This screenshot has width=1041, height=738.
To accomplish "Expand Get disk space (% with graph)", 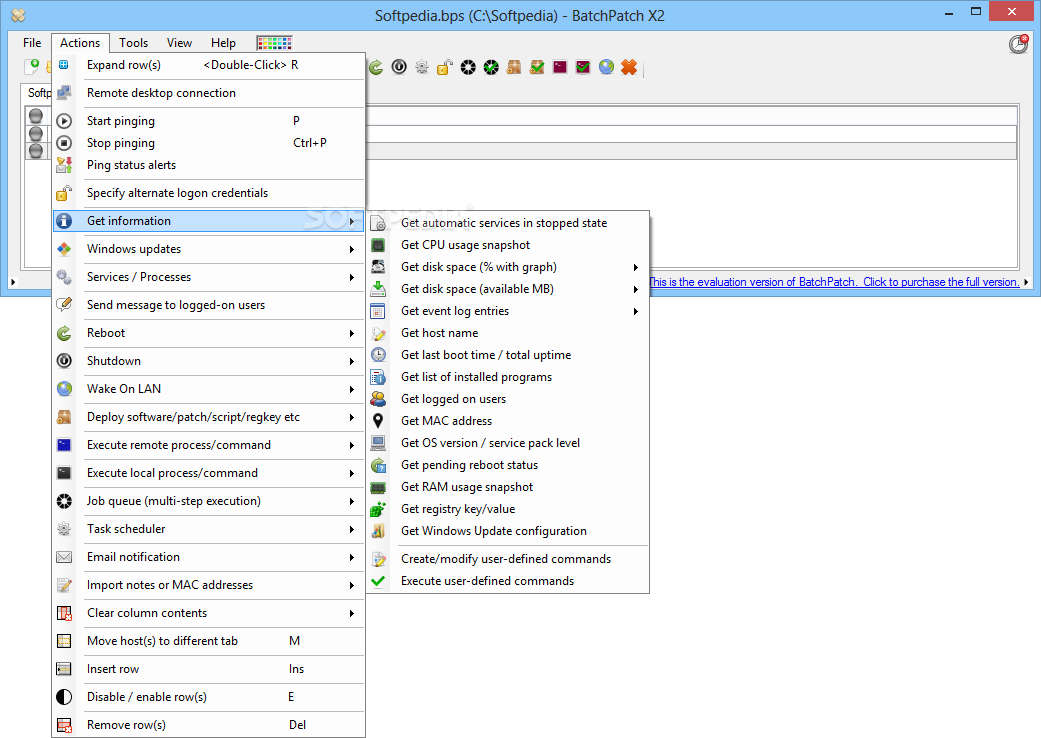I will click(x=508, y=267).
